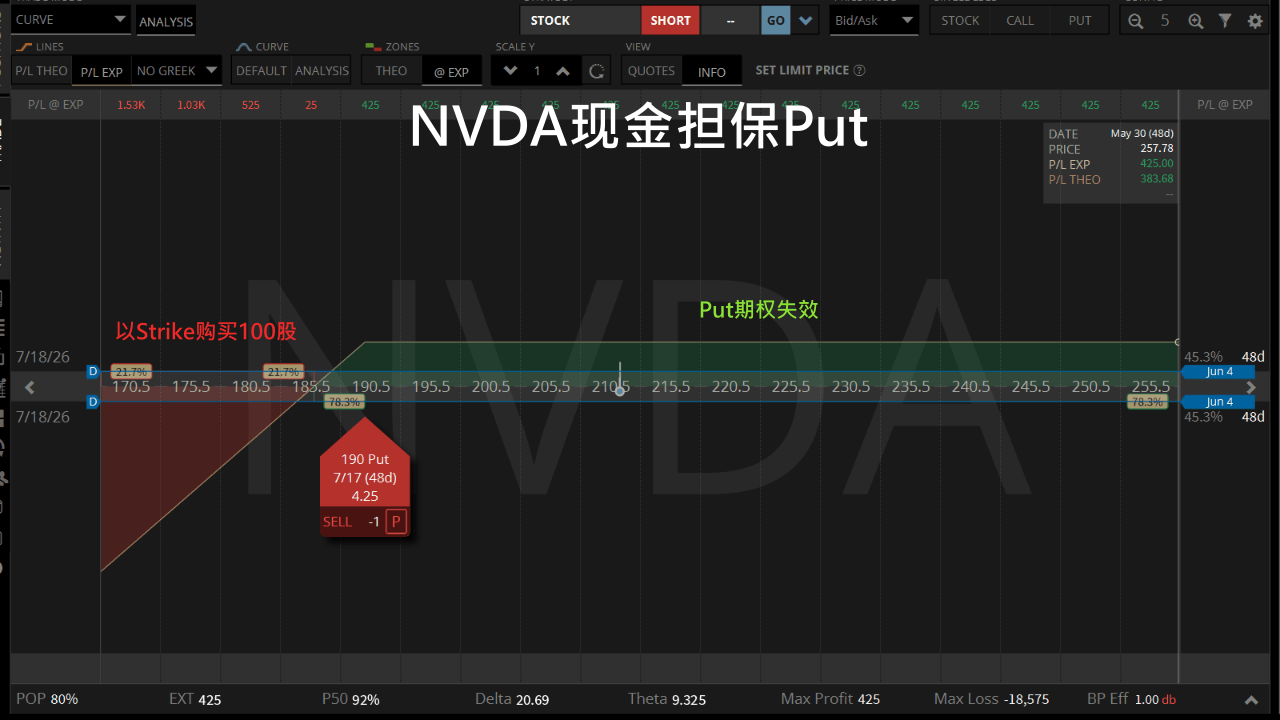Screen dimensions: 1280x720
Task: Click the price slider handle near 210.5
Action: coord(620,390)
